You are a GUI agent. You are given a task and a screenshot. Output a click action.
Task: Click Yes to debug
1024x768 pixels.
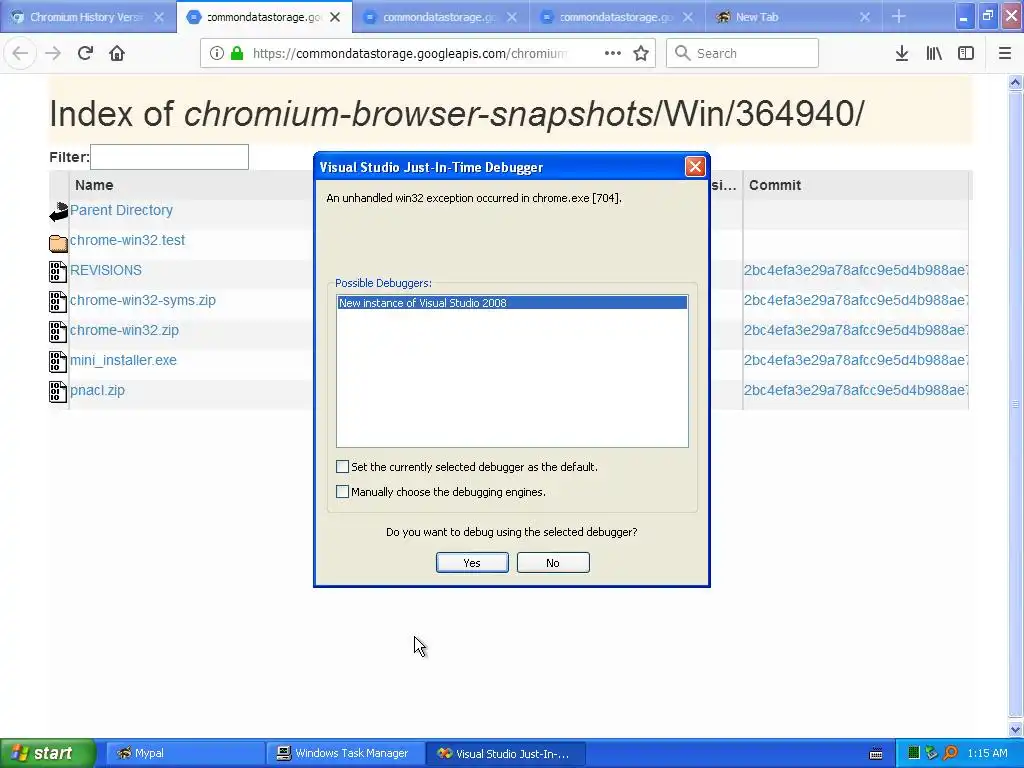472,562
